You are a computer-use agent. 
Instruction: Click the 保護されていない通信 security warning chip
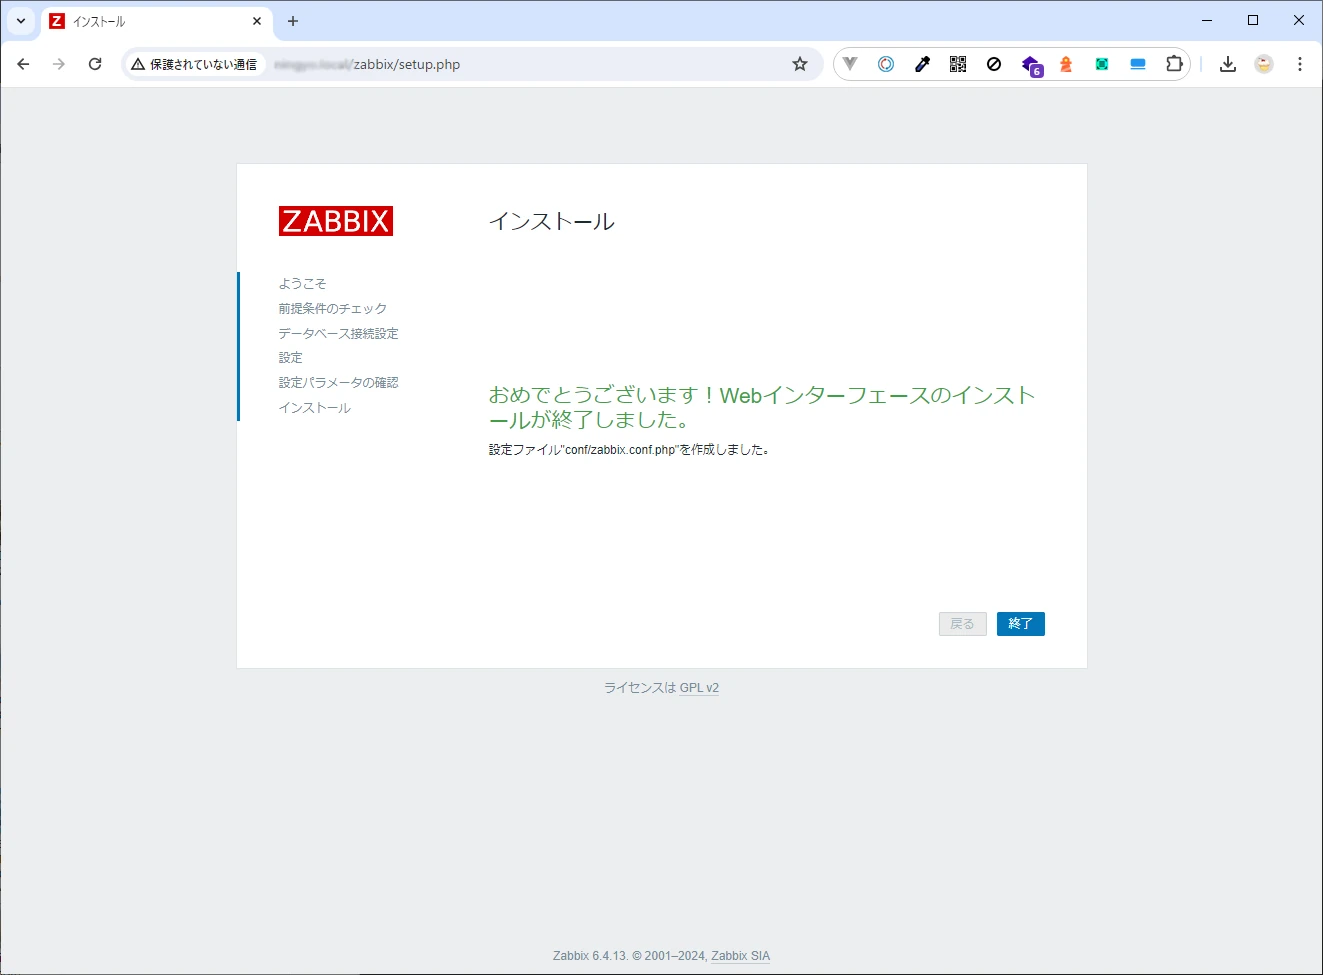[x=194, y=64]
